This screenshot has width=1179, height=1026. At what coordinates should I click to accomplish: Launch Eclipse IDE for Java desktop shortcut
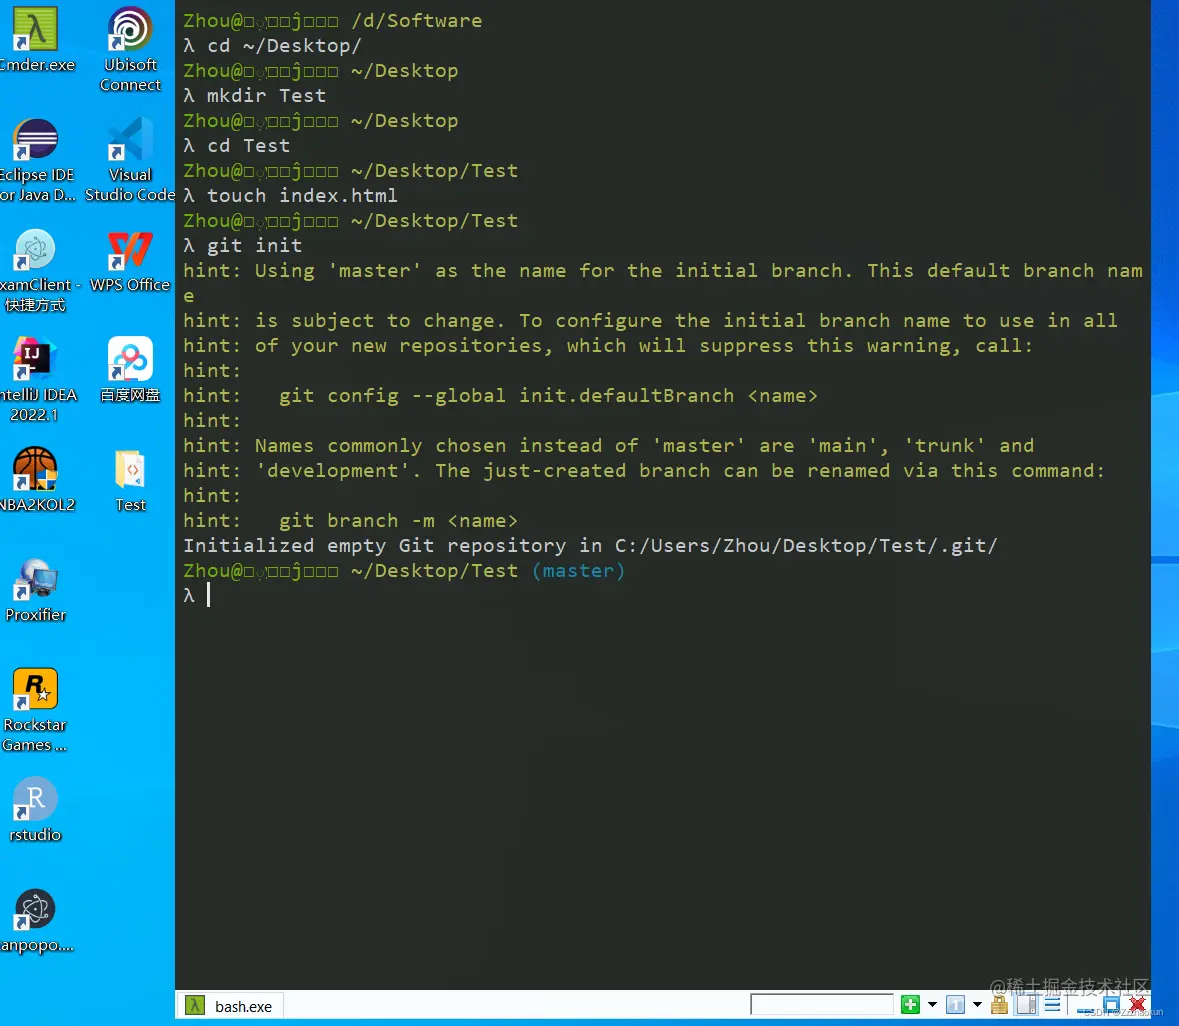pos(35,160)
